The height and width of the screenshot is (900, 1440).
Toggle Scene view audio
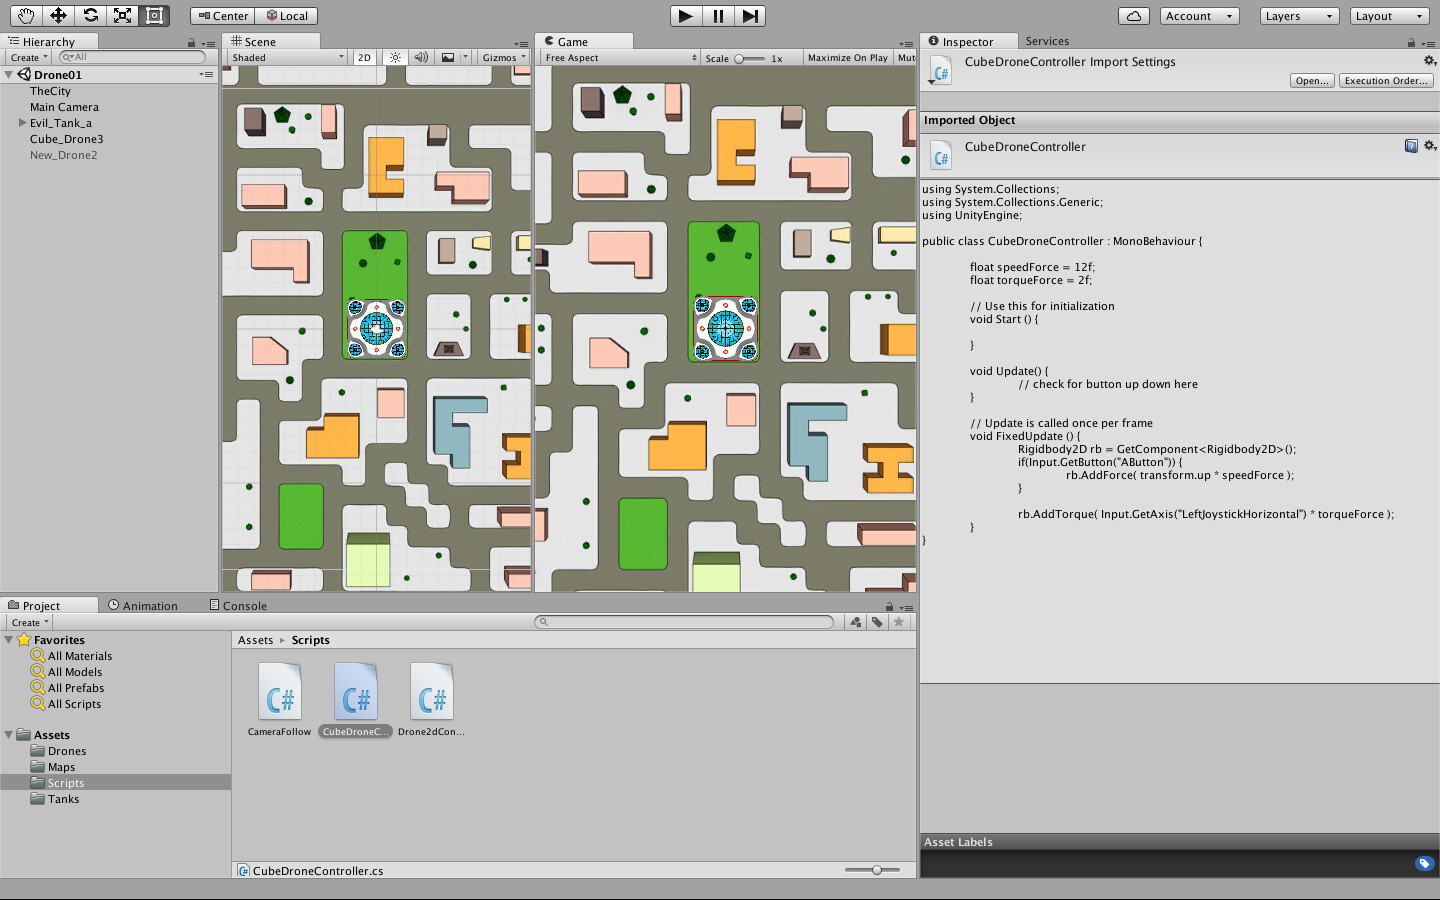[x=421, y=57]
